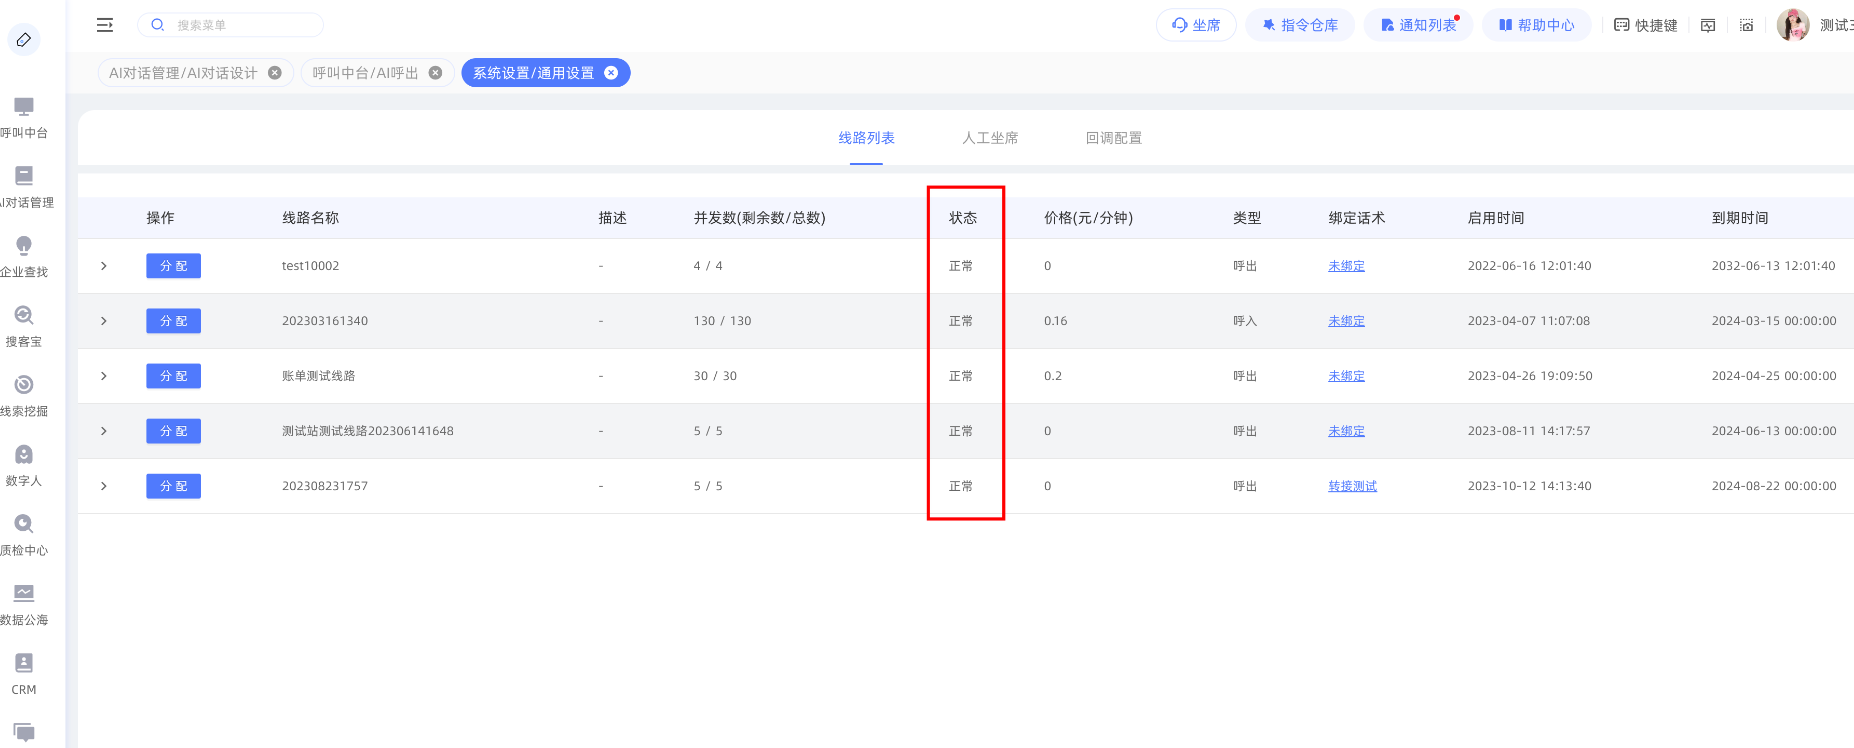1854x748 pixels.
Task: Open the 转接测试 bound script link
Action: point(1352,486)
